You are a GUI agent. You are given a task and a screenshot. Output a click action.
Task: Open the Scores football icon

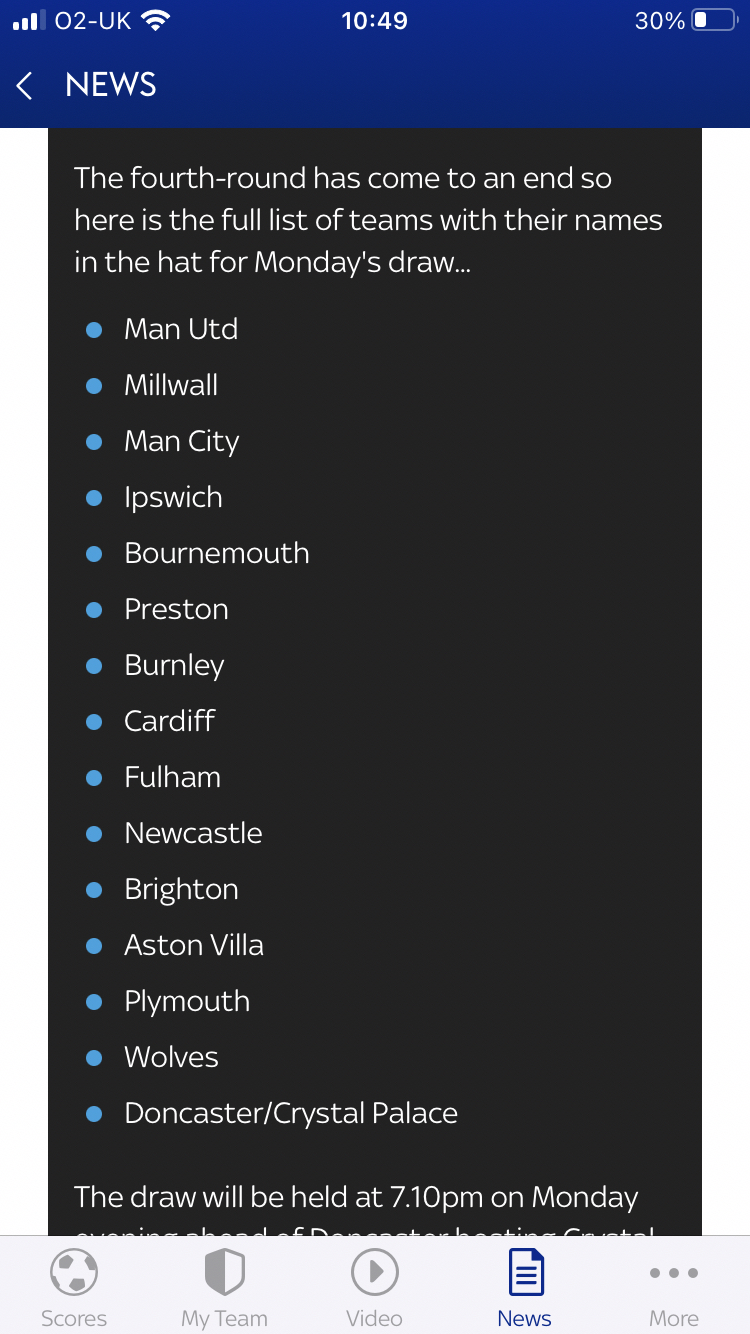tap(74, 1273)
